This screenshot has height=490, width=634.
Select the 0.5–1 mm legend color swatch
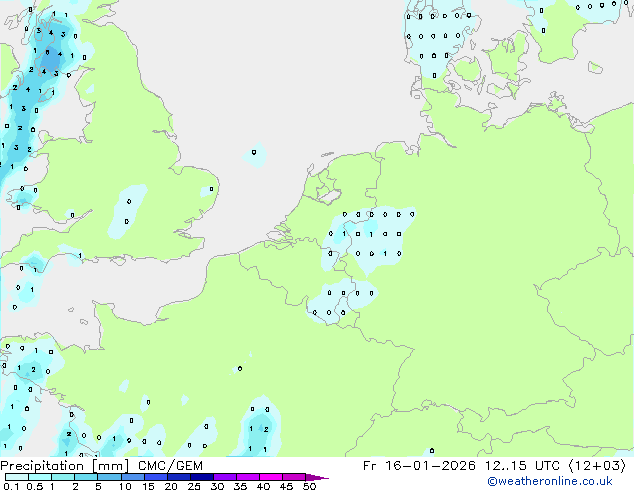coord(40,477)
